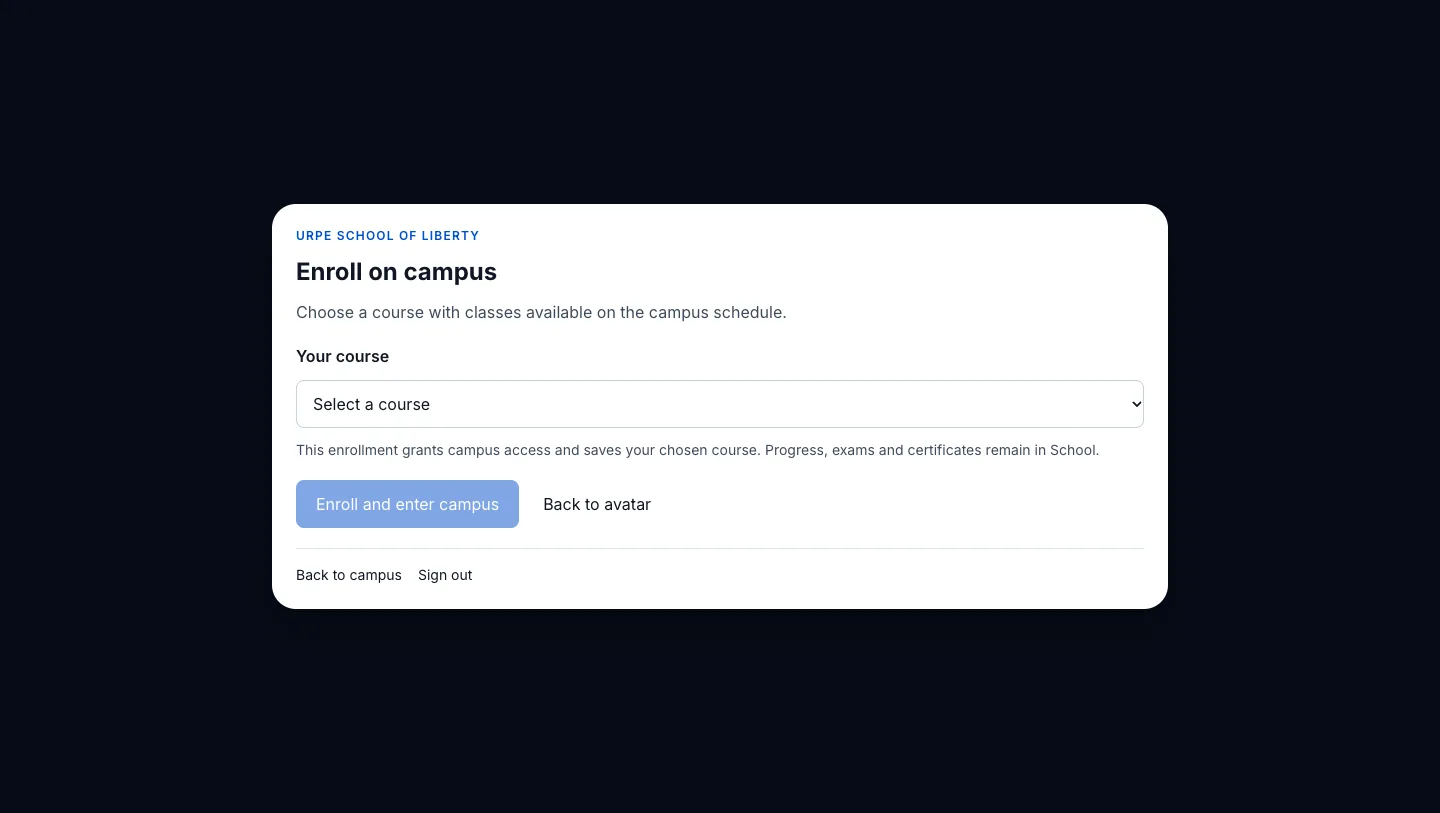Click the "Enroll on campus" heading
This screenshot has width=1440, height=813.
click(x=396, y=272)
